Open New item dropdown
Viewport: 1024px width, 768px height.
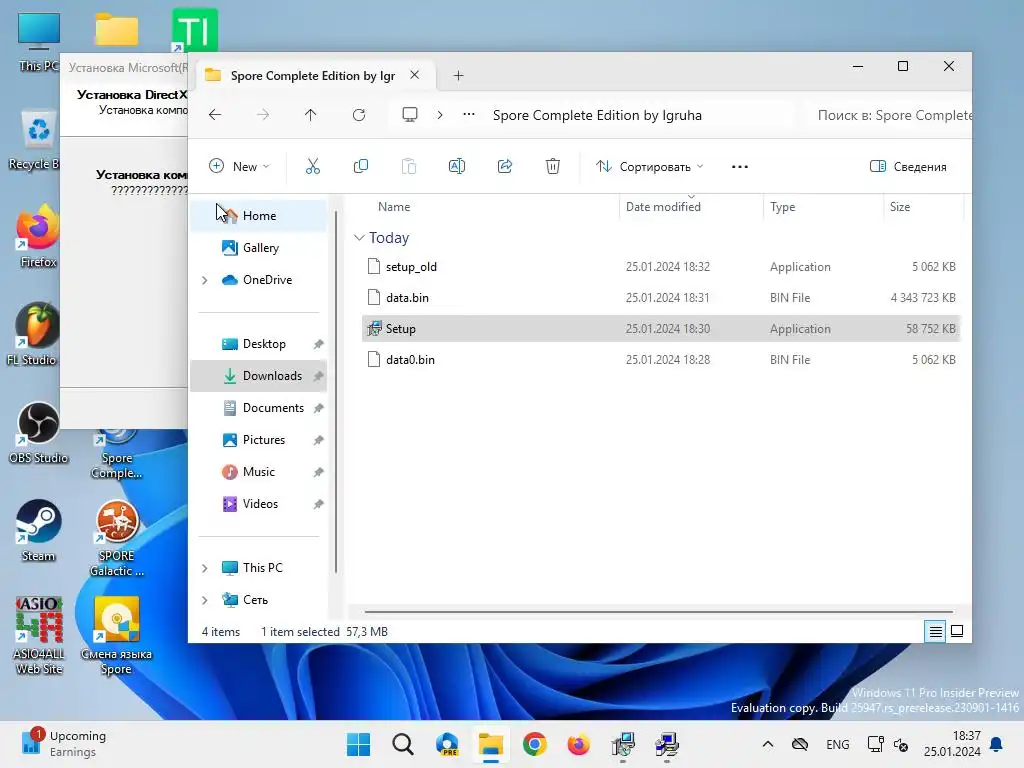239,167
